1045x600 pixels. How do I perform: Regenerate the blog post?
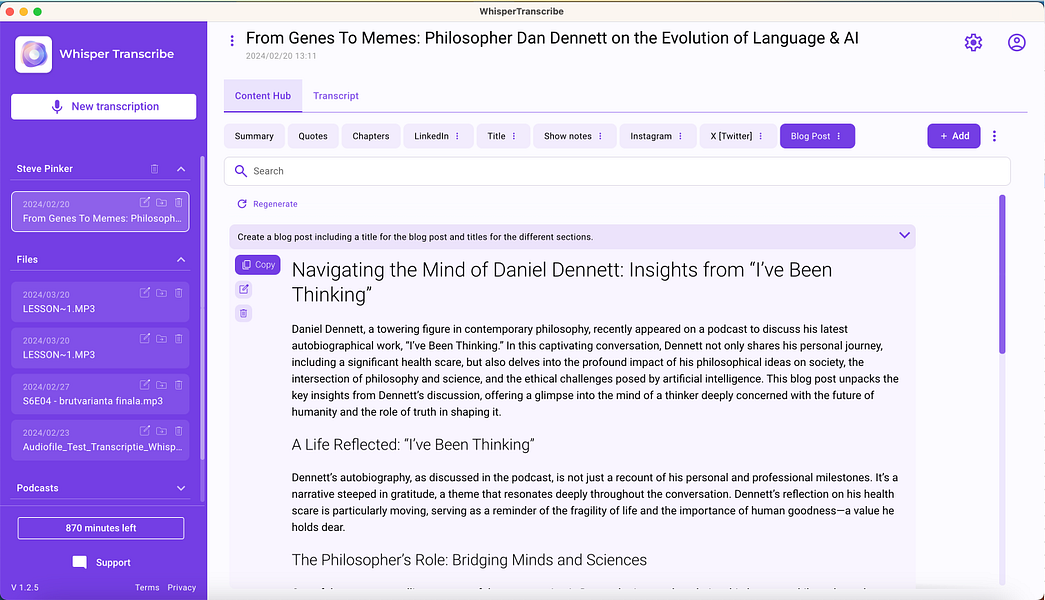(267, 204)
